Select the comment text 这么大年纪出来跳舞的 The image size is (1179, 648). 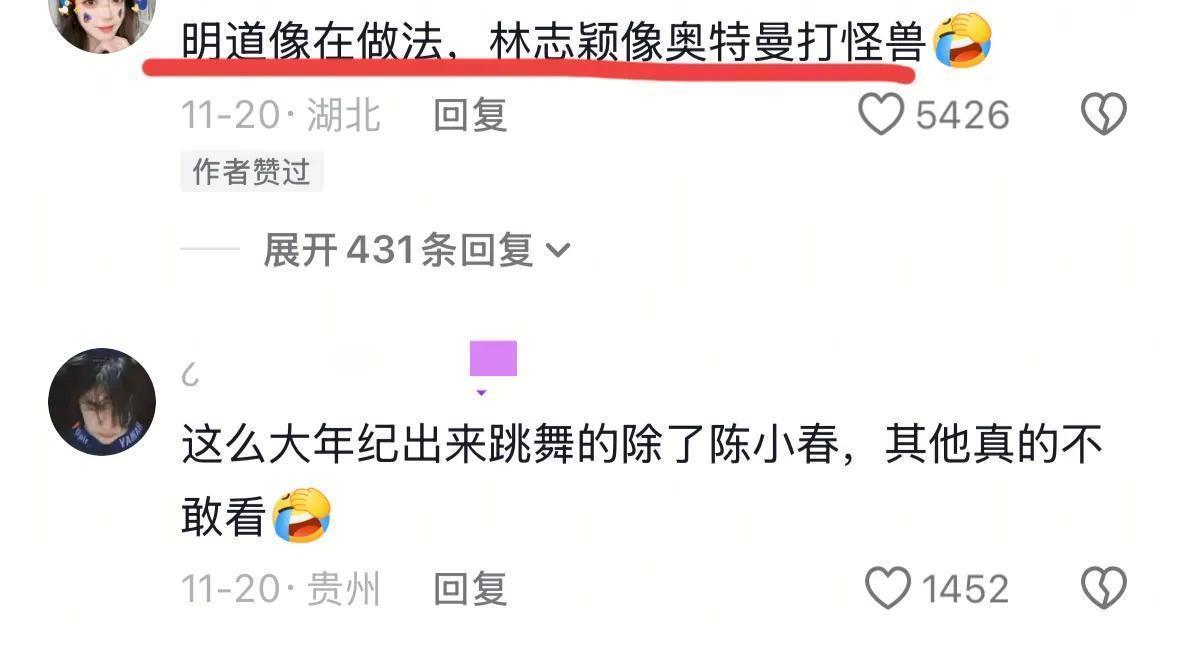400,444
